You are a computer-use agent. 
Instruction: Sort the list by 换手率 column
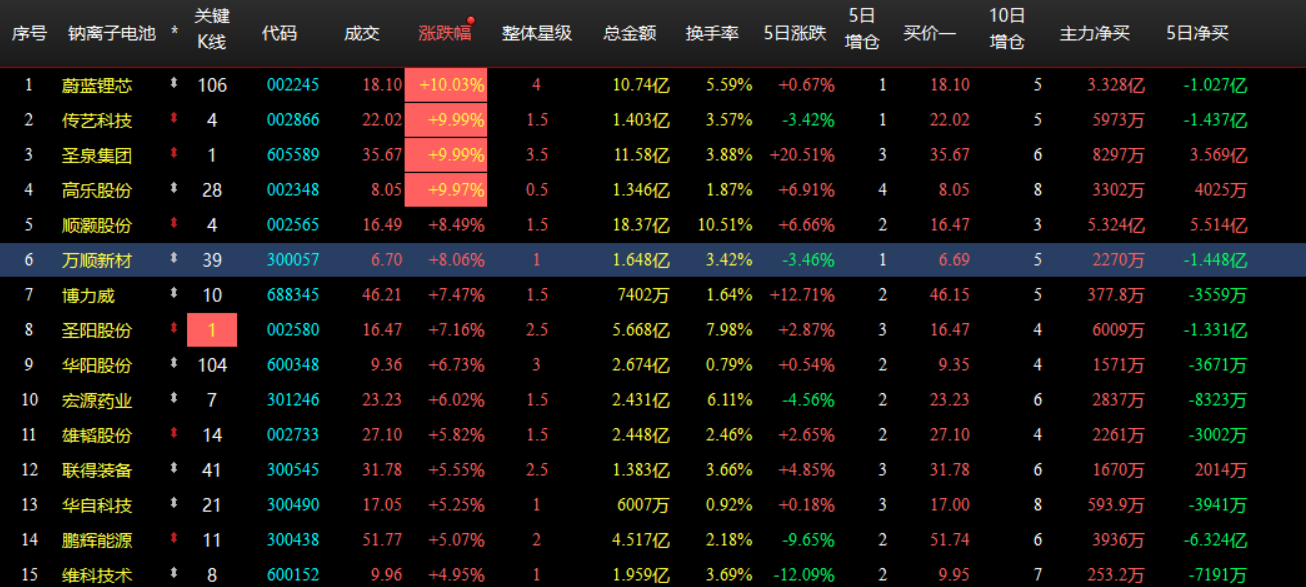tap(711, 31)
